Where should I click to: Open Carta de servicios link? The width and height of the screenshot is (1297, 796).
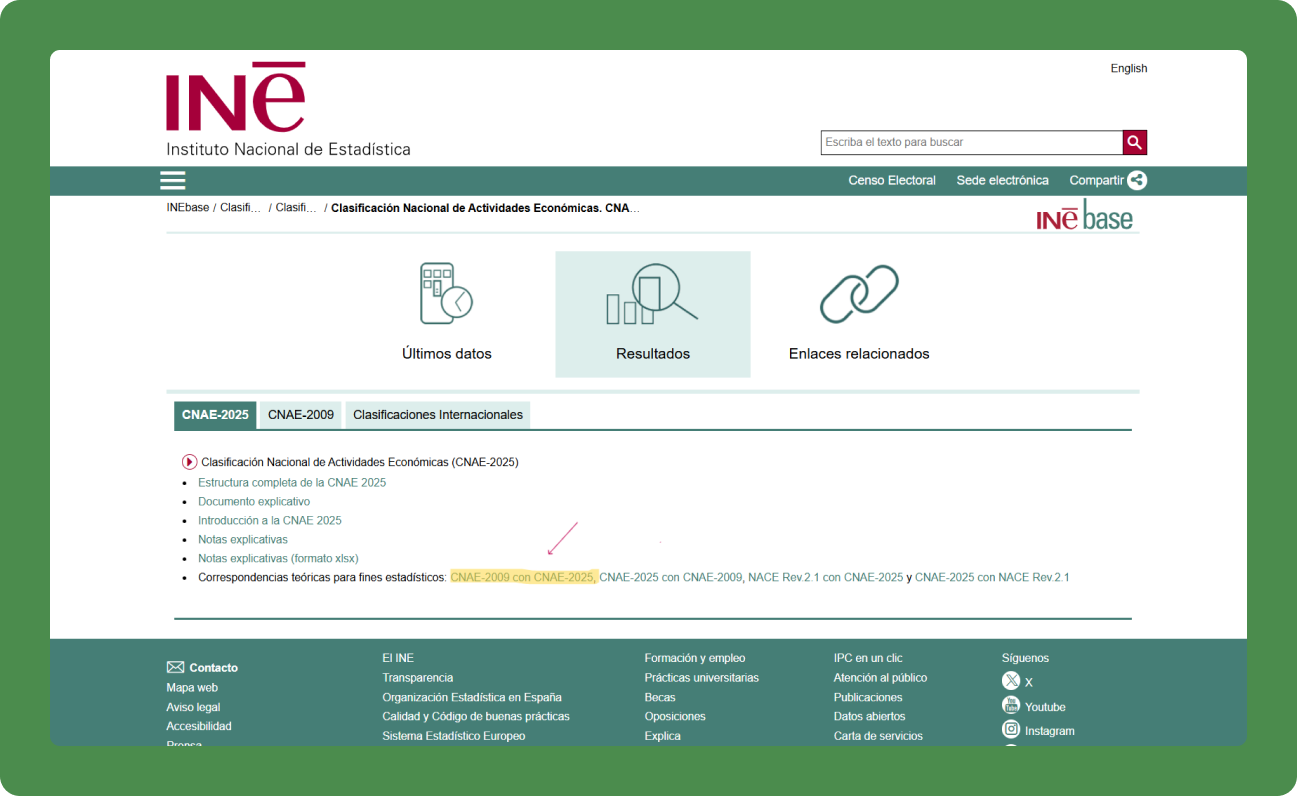coord(879,736)
